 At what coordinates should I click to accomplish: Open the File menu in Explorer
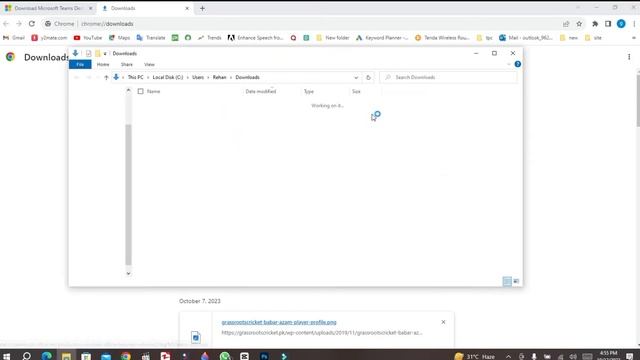[80, 64]
